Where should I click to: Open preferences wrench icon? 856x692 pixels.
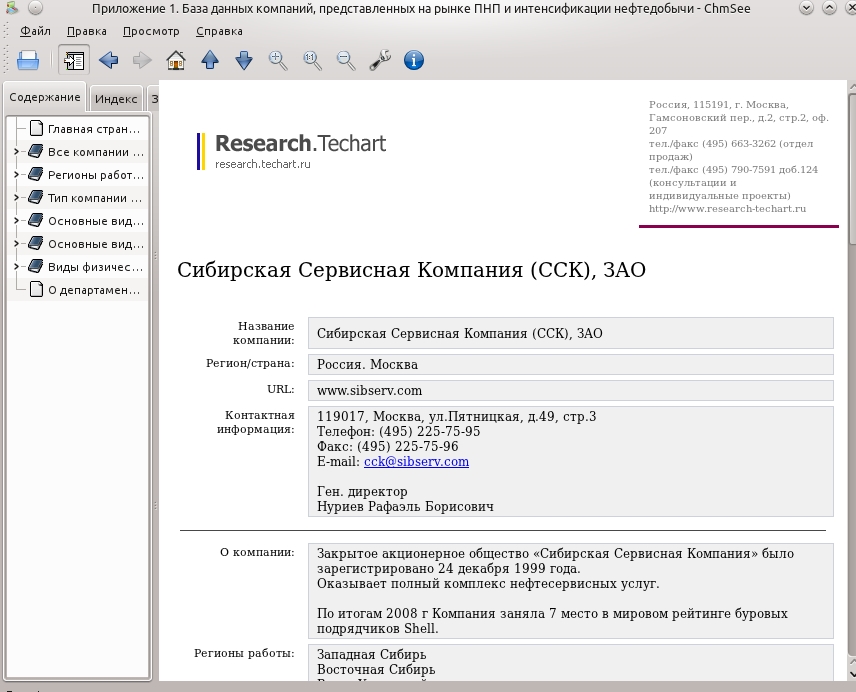tap(380, 60)
